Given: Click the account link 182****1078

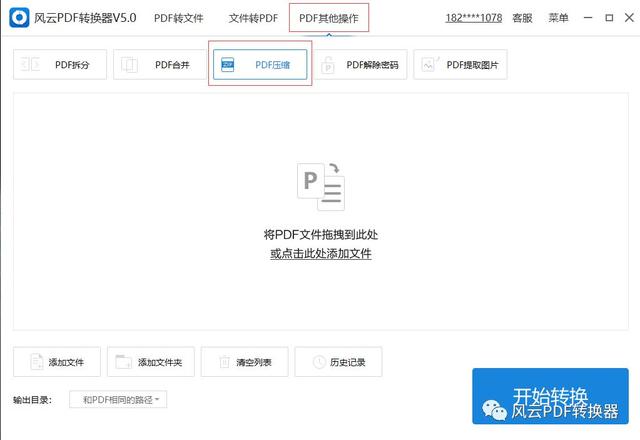Looking at the screenshot, I should click(473, 18).
